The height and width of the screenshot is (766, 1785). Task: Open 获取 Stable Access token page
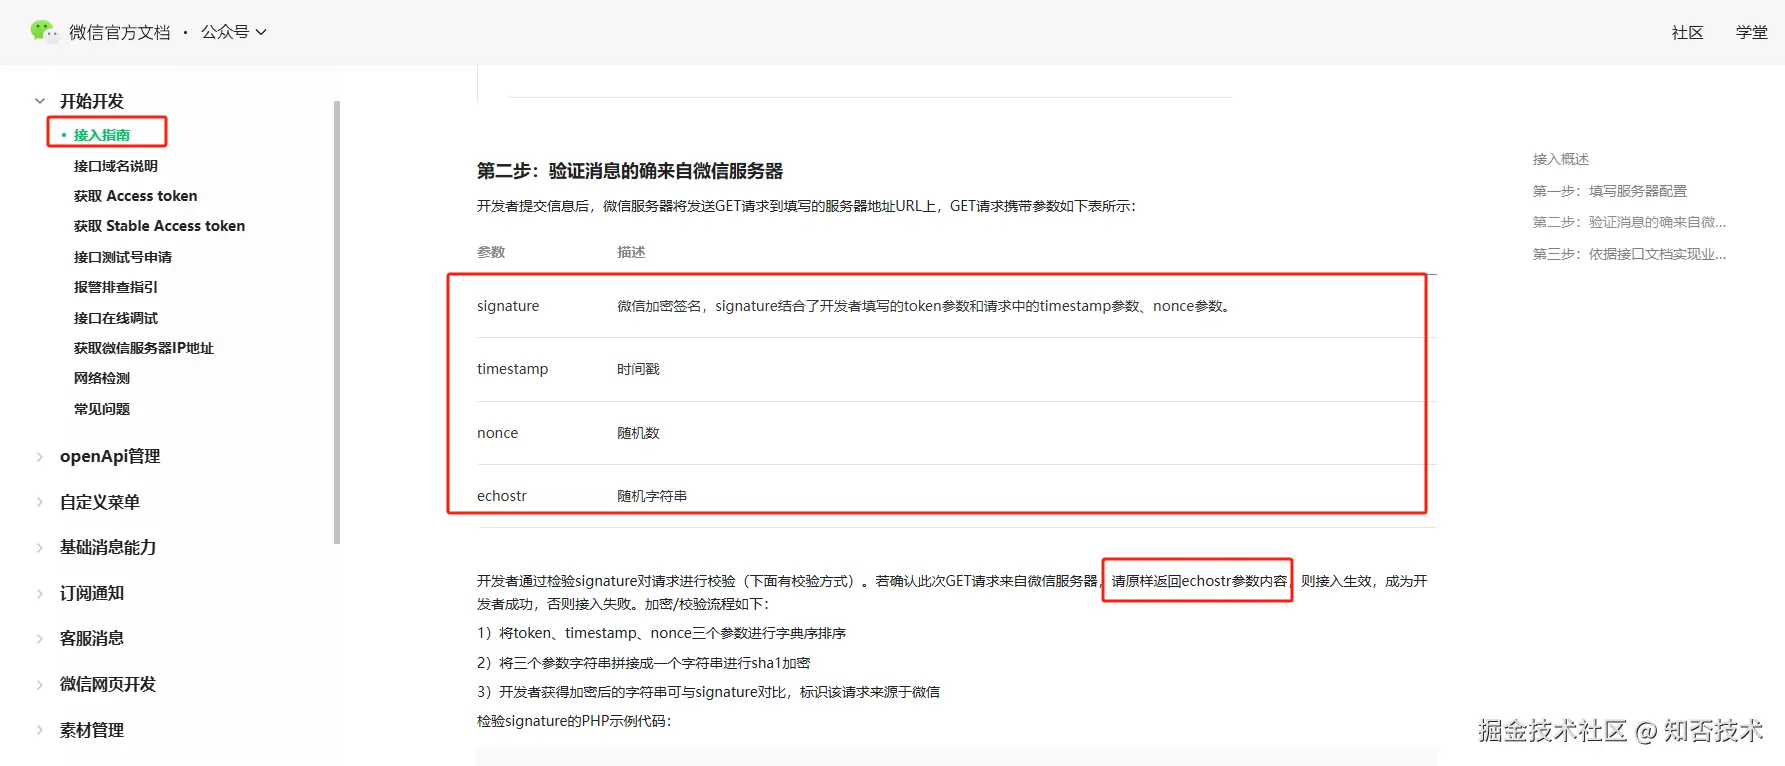click(159, 226)
